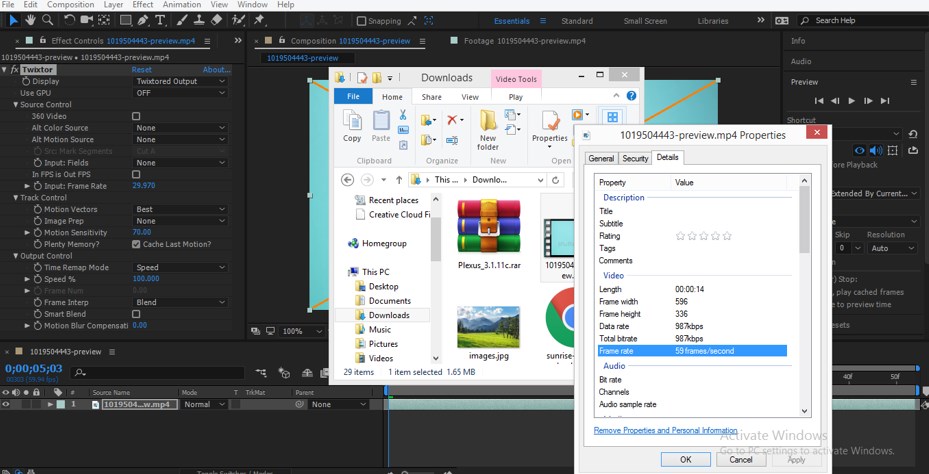
Task: Select the Clone Stamp tool
Action: (198, 20)
